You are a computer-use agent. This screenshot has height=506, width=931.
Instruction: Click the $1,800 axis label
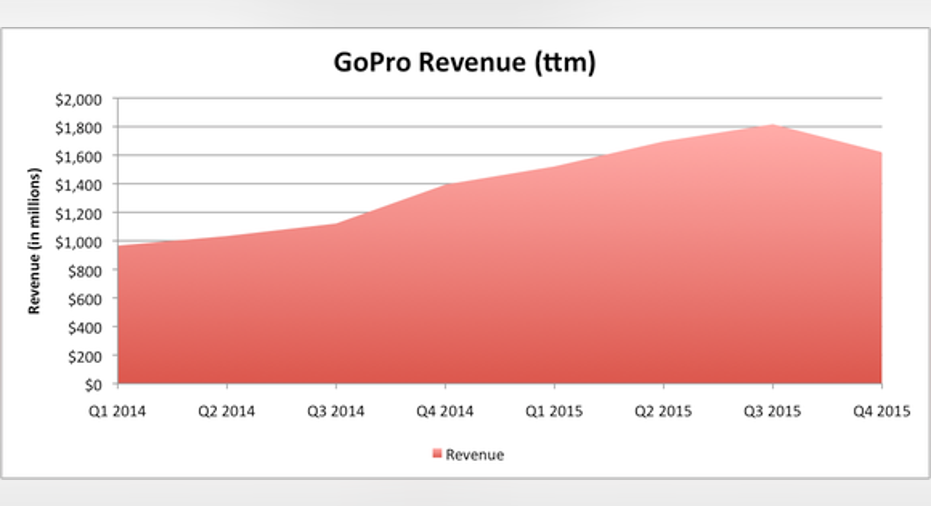78,128
